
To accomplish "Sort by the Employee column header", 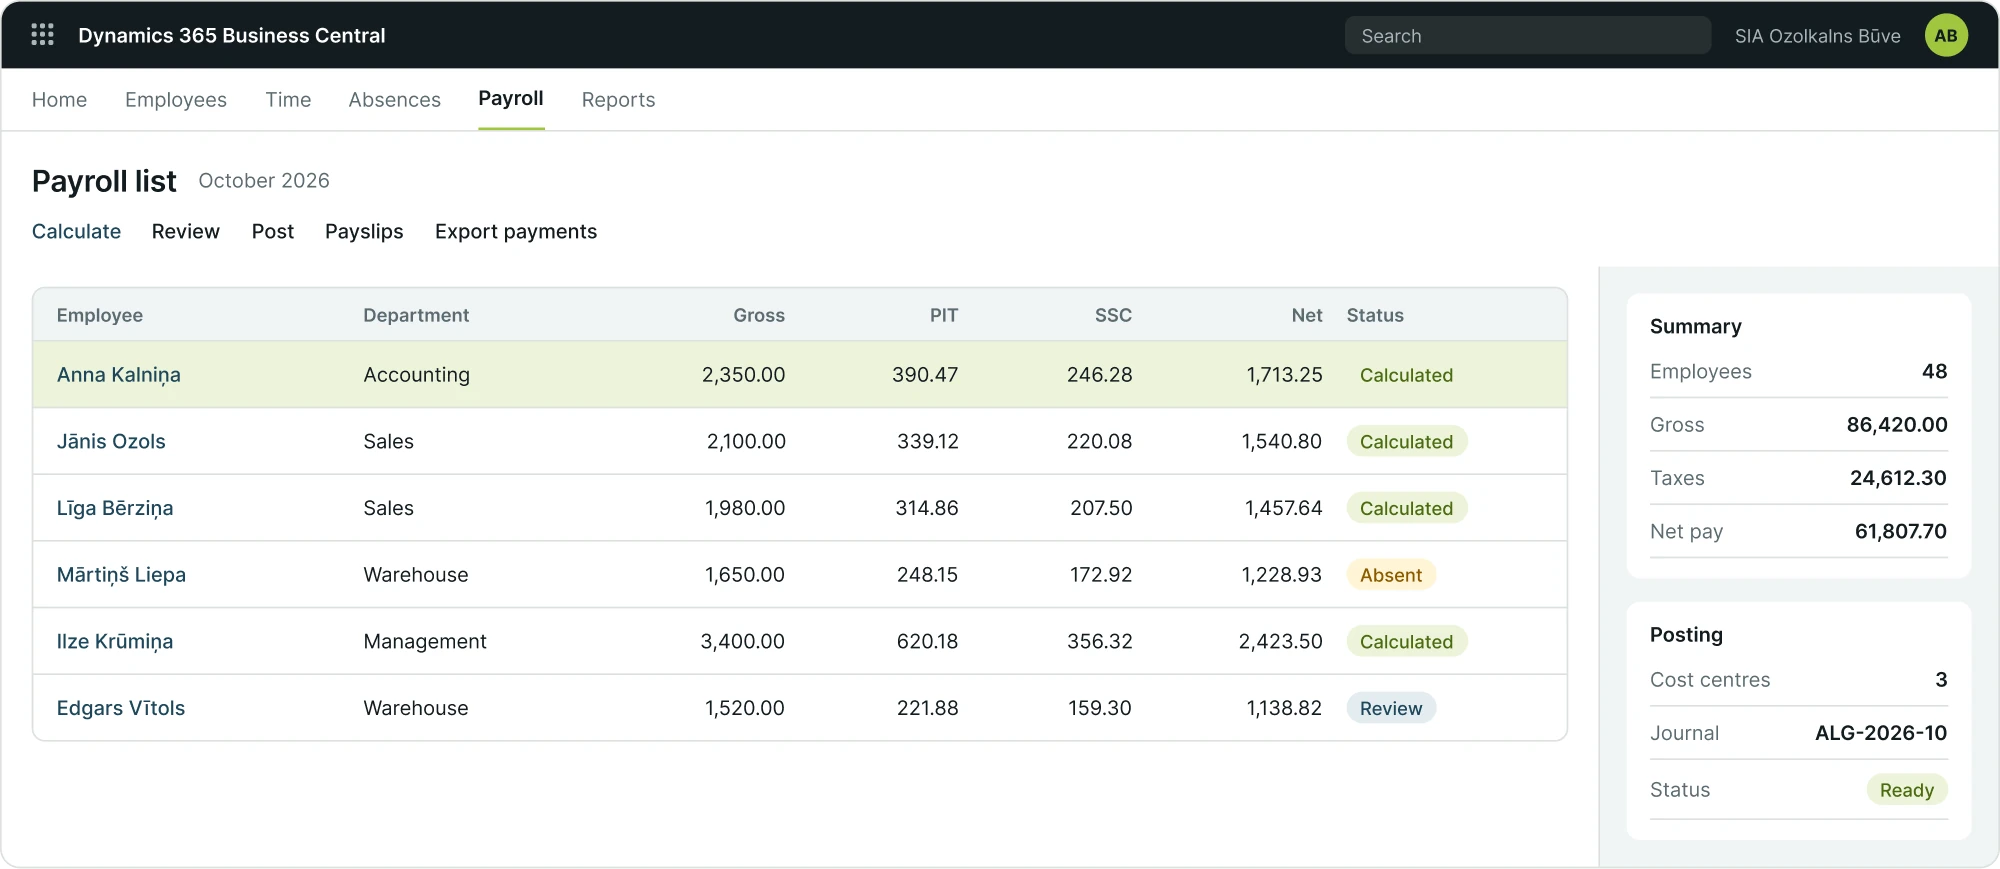I will click(x=100, y=315).
